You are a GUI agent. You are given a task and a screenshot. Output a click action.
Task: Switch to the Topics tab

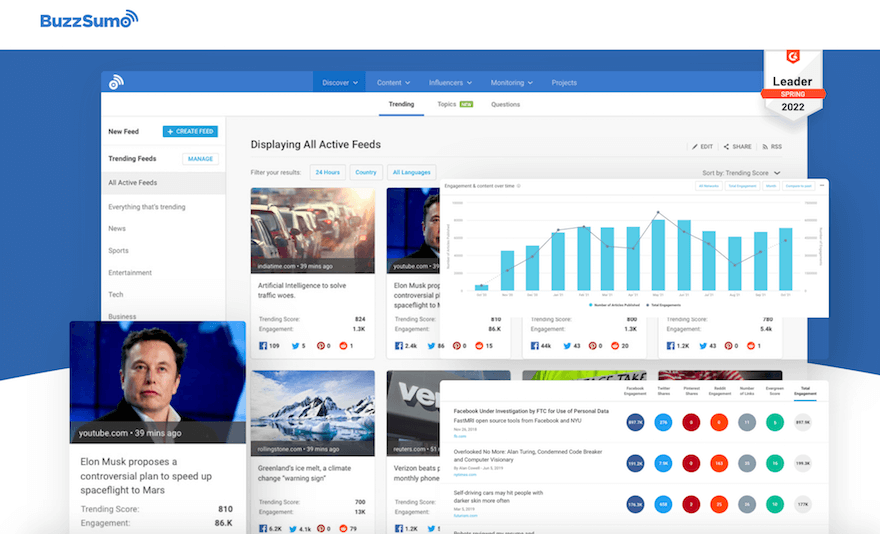455,104
